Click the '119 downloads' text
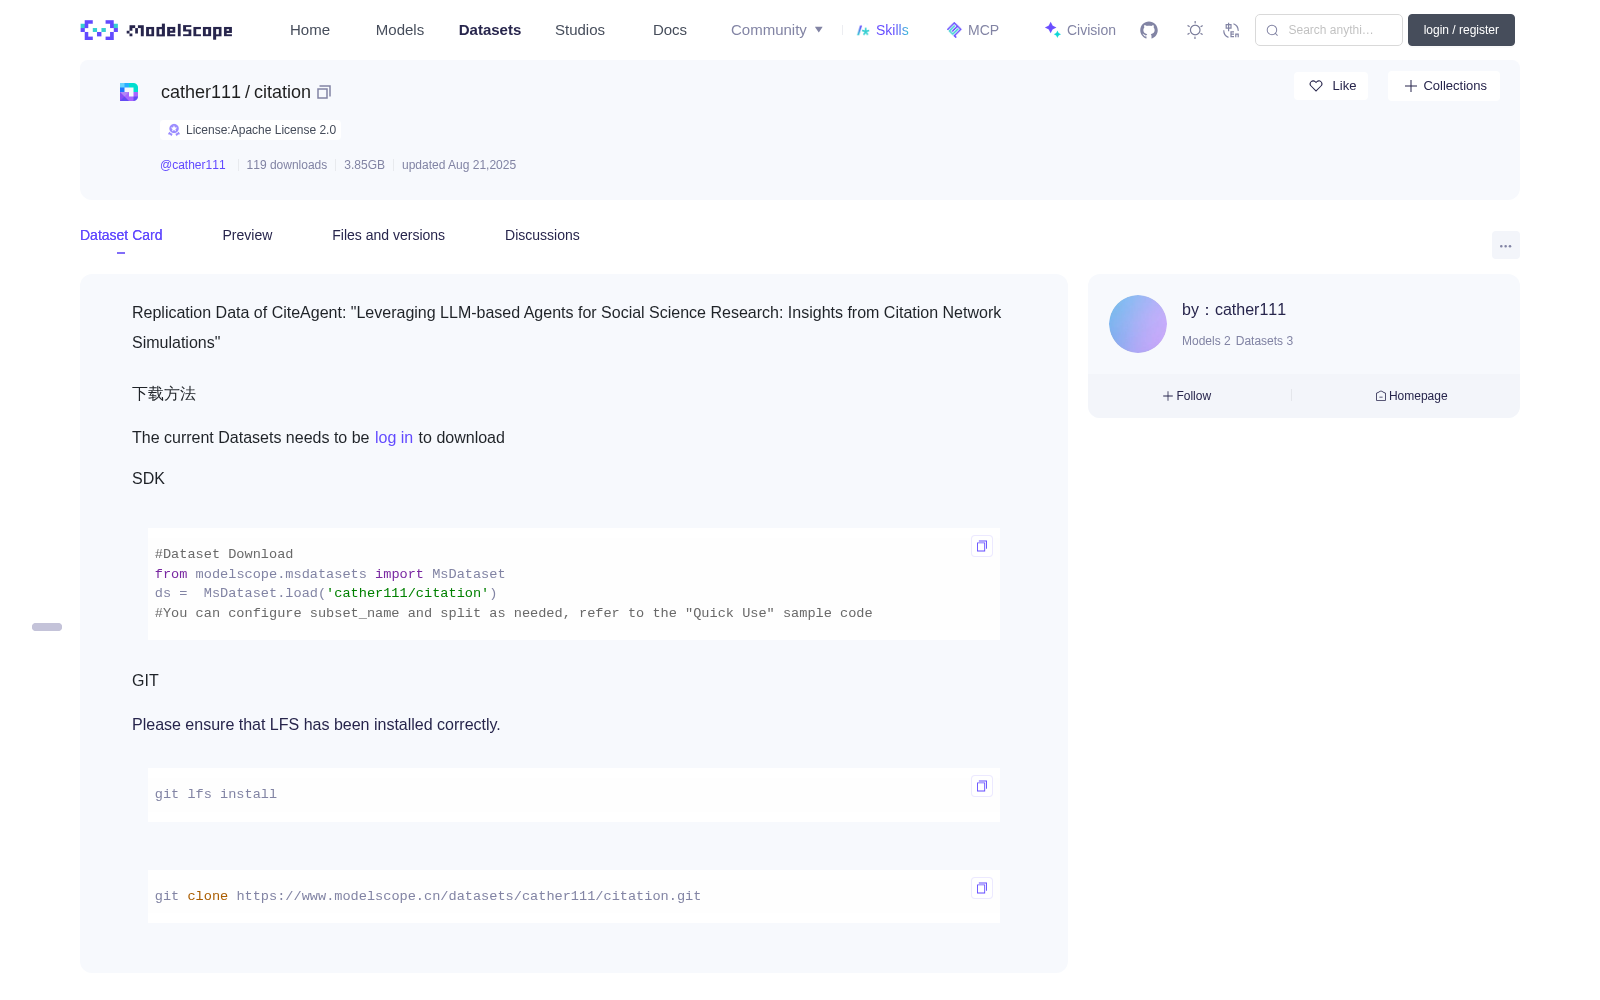Screen dimensions: 1600x1000 coord(287,165)
